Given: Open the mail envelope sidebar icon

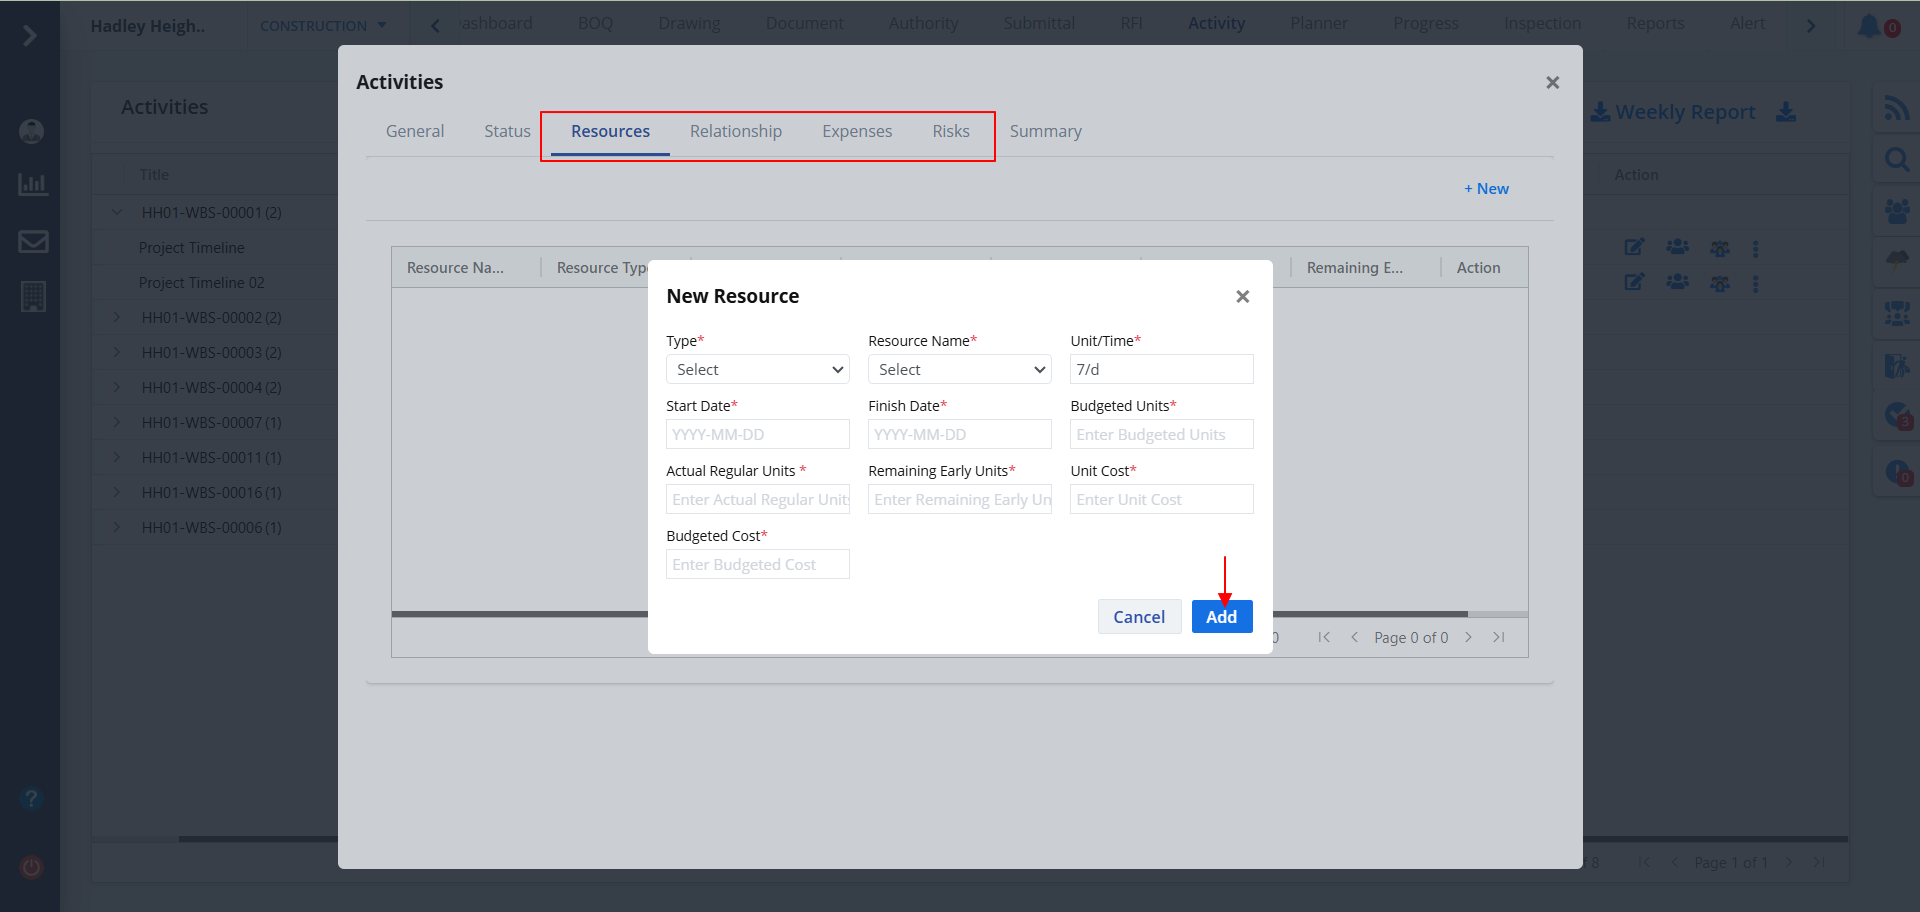Looking at the screenshot, I should (33, 241).
